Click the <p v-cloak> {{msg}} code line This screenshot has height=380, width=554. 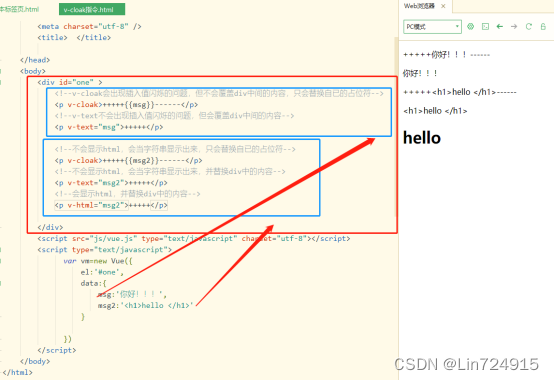click(126, 105)
